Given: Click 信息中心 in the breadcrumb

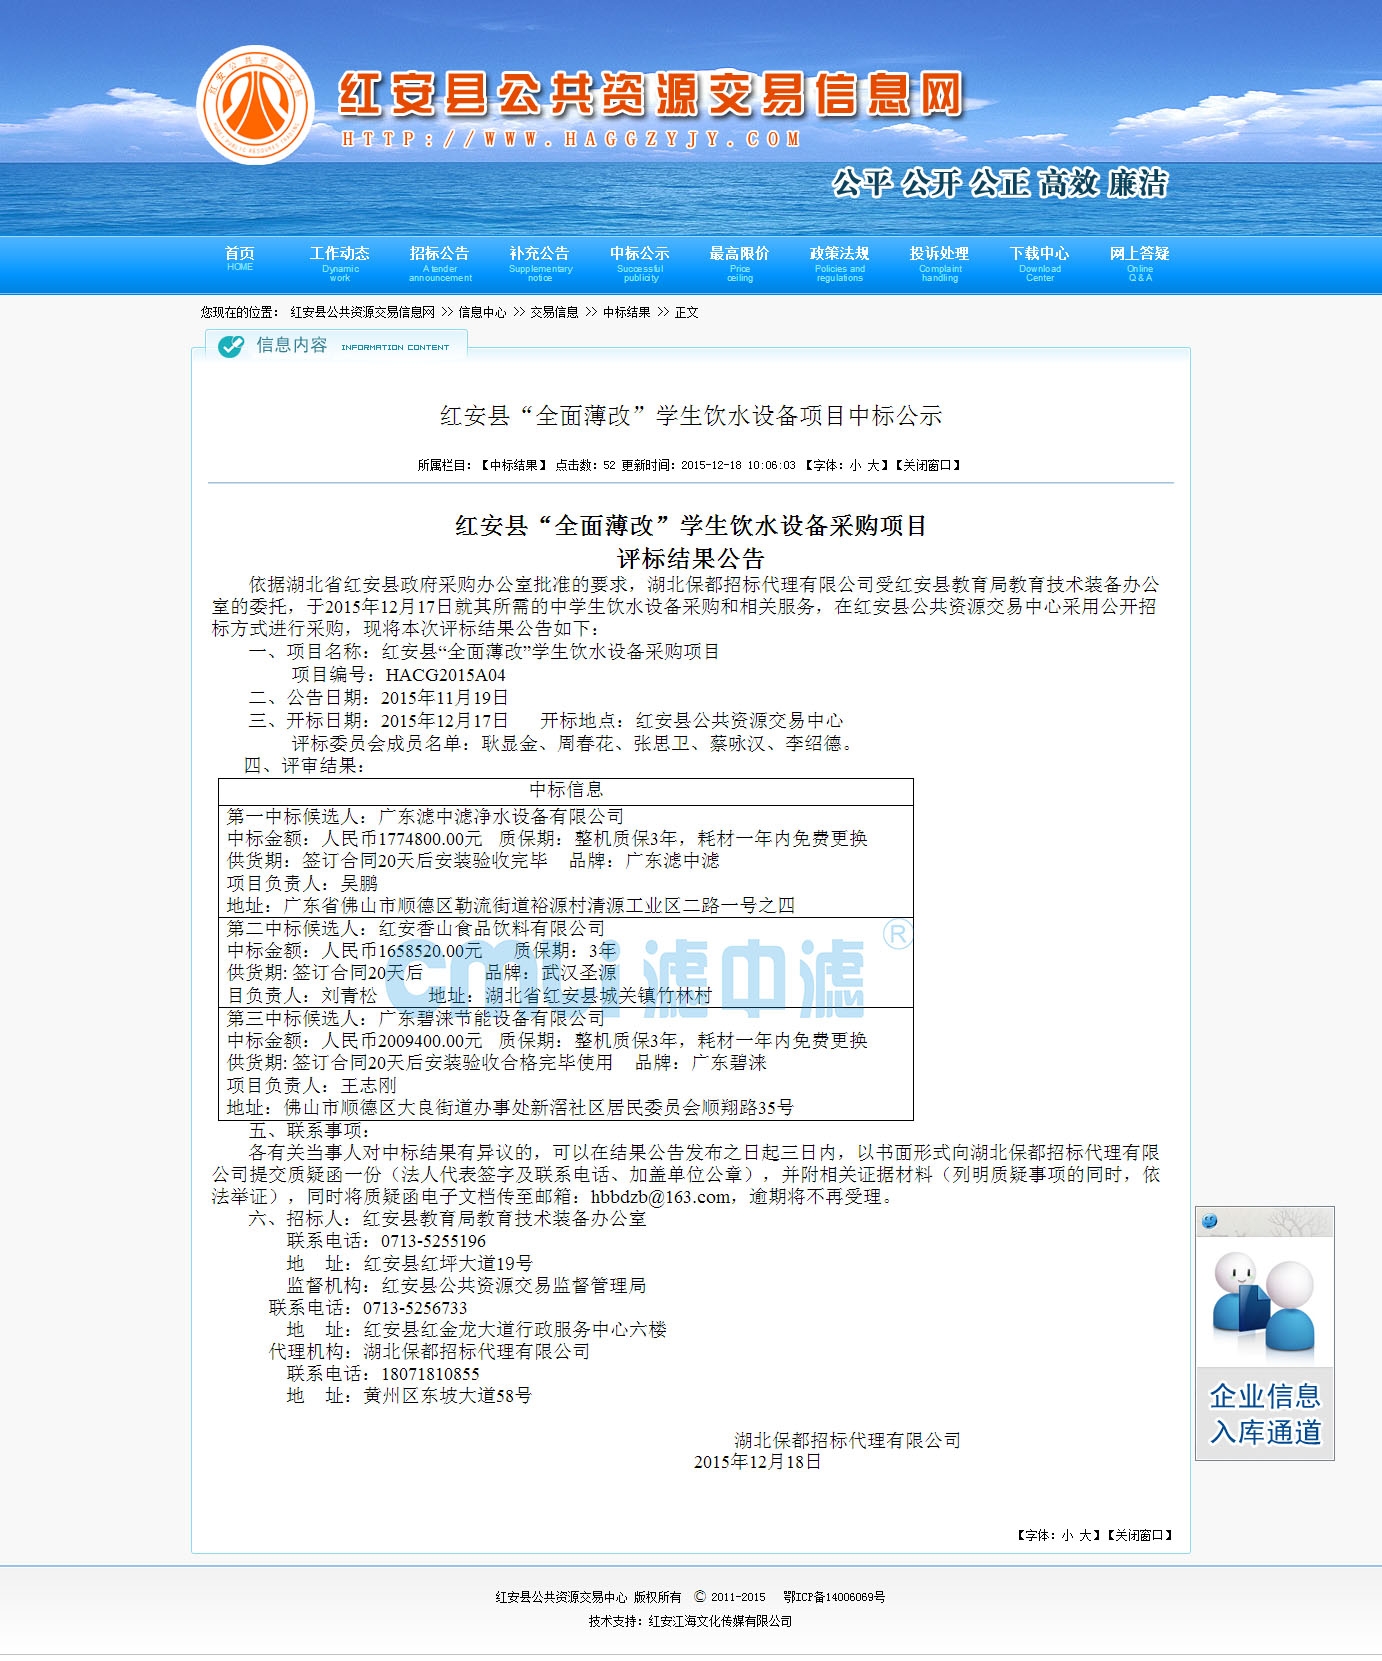Looking at the screenshot, I should pyautogui.click(x=482, y=313).
